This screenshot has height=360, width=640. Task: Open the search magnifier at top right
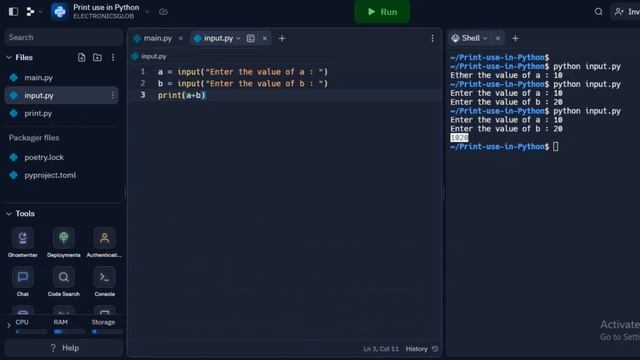coord(598,11)
